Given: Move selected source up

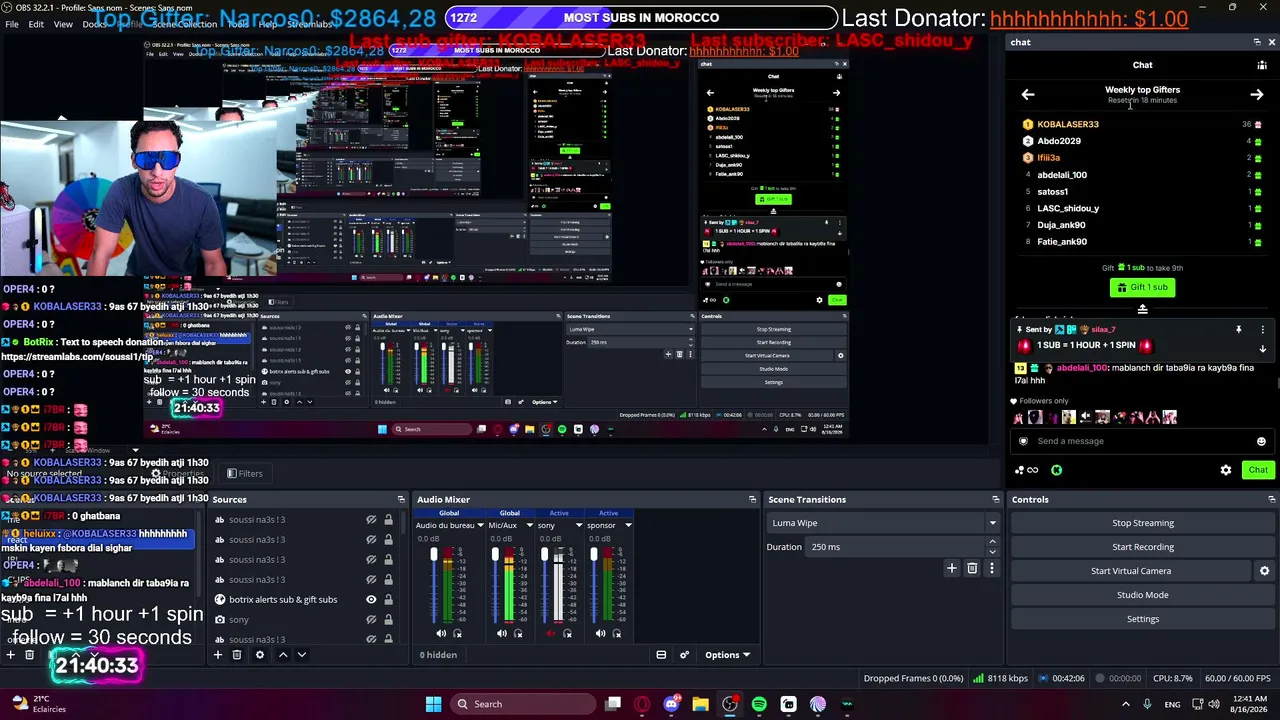Looking at the screenshot, I should (283, 655).
